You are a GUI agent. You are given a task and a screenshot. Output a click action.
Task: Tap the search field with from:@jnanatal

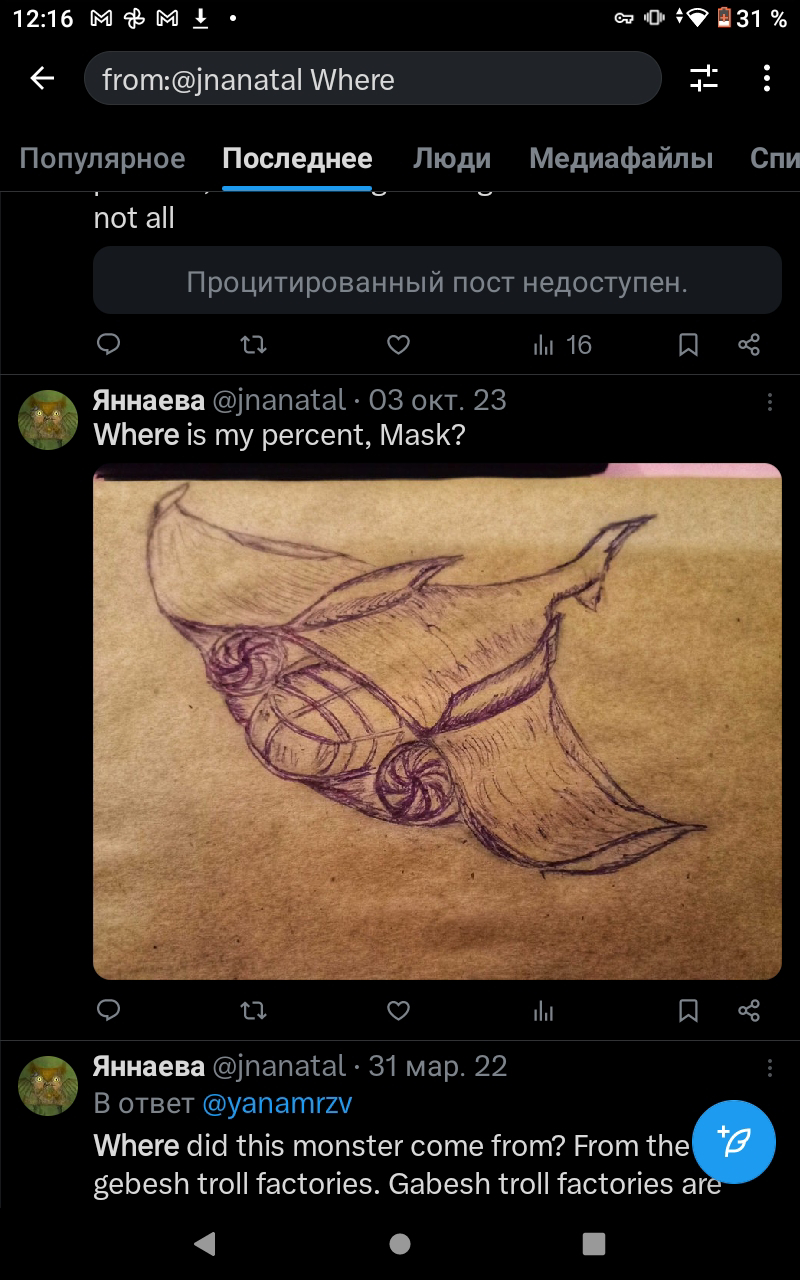[x=372, y=79]
